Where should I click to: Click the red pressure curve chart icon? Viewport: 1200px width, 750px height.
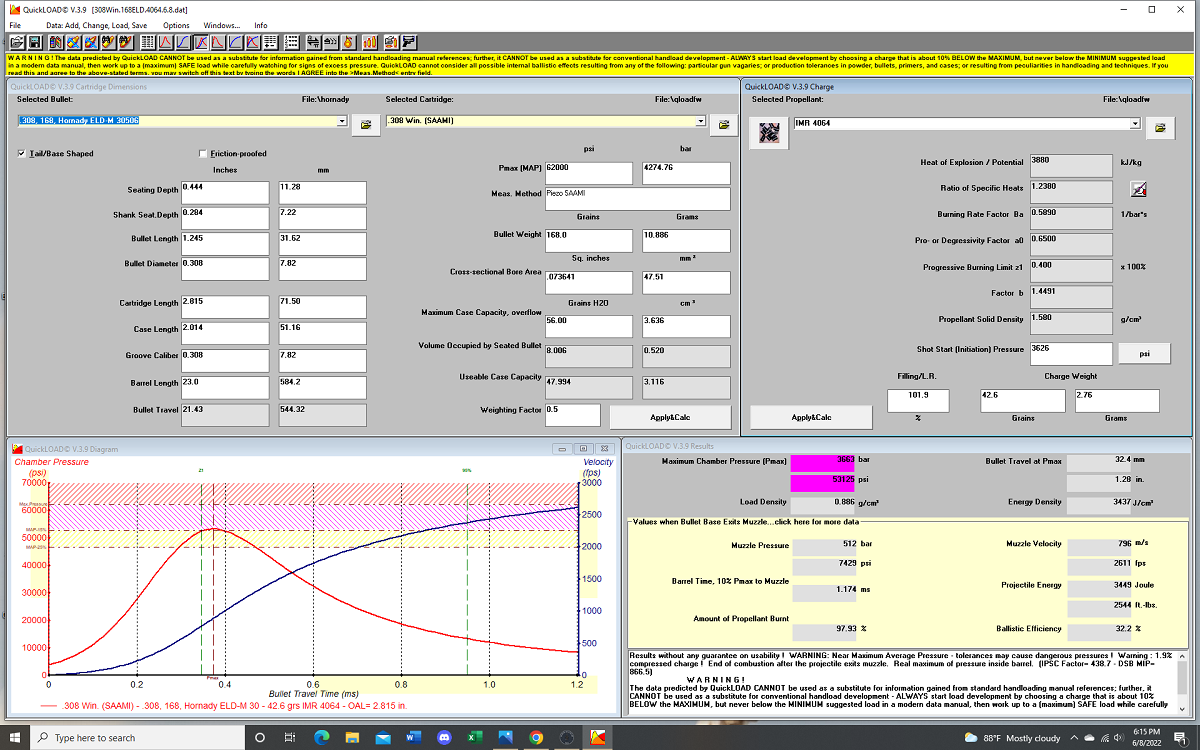coord(165,42)
